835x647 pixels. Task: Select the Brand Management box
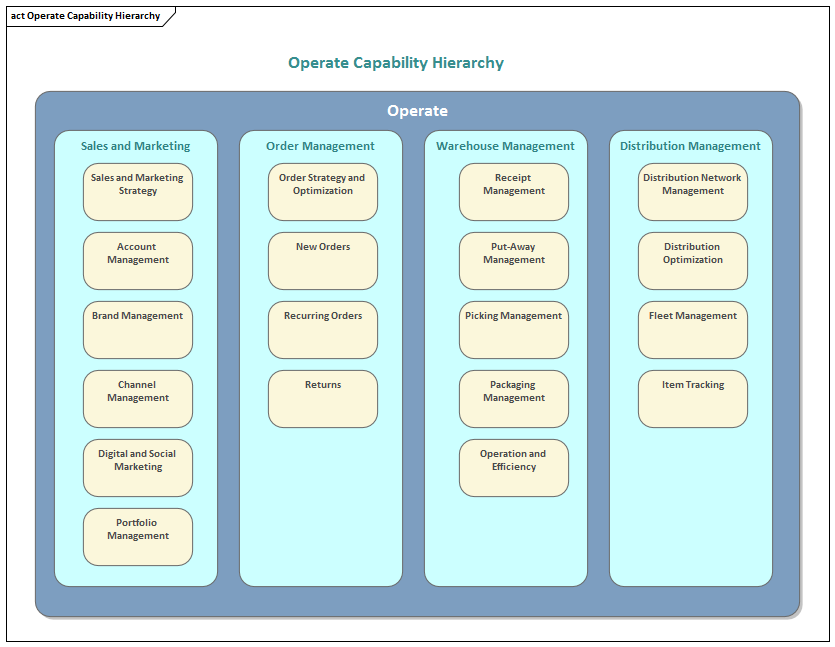[x=137, y=329]
